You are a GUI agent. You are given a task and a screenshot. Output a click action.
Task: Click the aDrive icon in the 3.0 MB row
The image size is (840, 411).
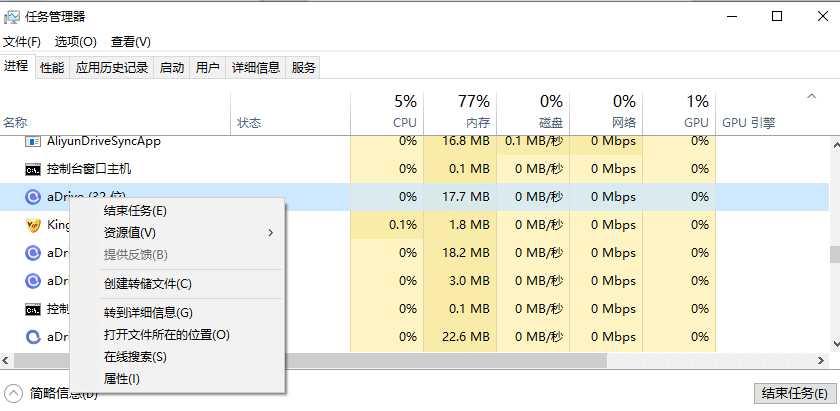(x=32, y=281)
